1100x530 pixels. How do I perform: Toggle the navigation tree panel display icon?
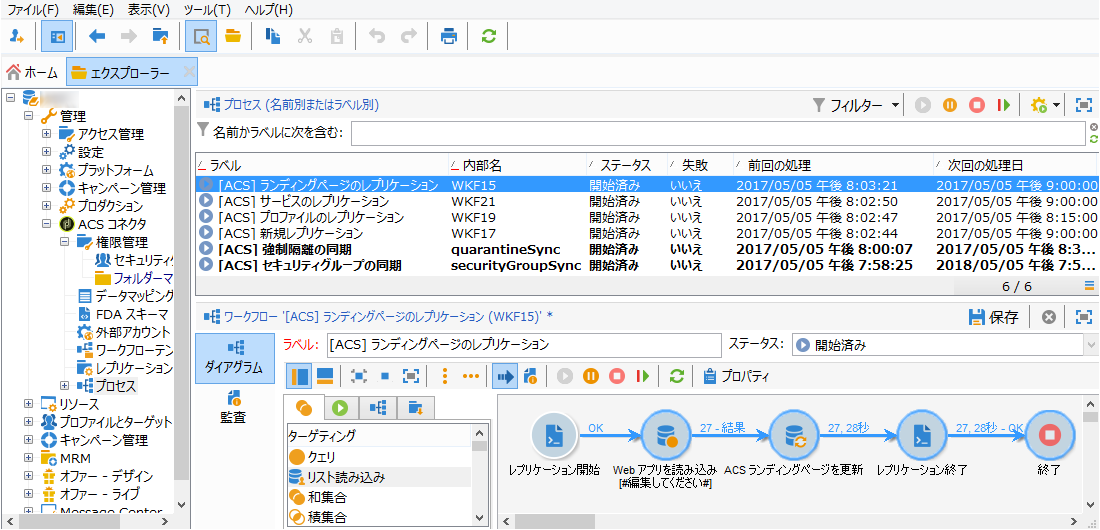click(x=58, y=37)
